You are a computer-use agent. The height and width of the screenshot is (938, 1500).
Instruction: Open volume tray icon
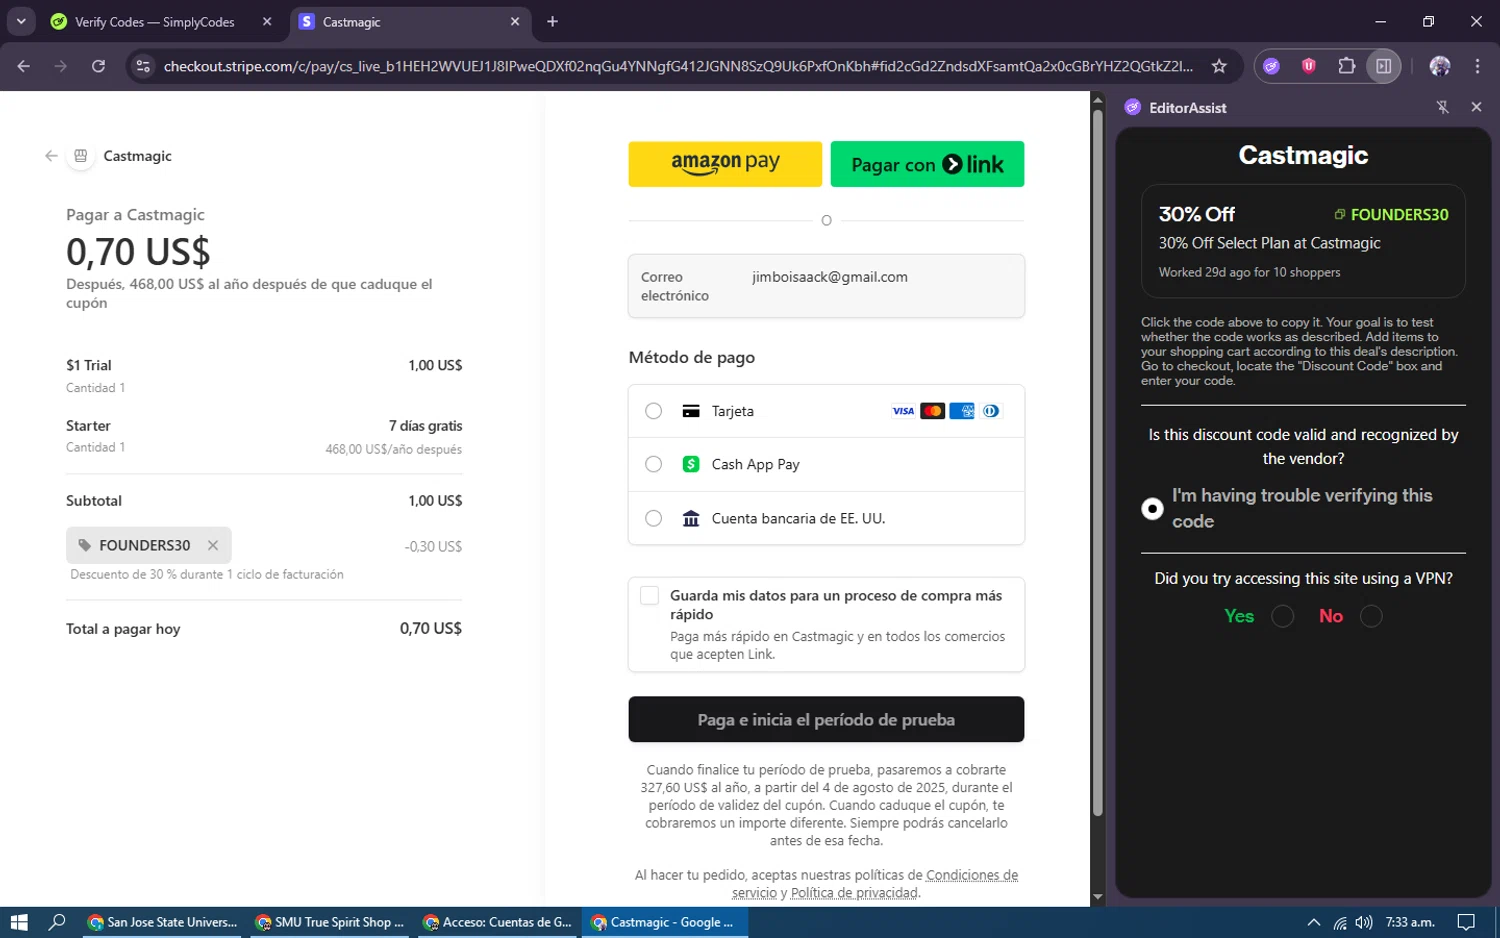click(1364, 922)
